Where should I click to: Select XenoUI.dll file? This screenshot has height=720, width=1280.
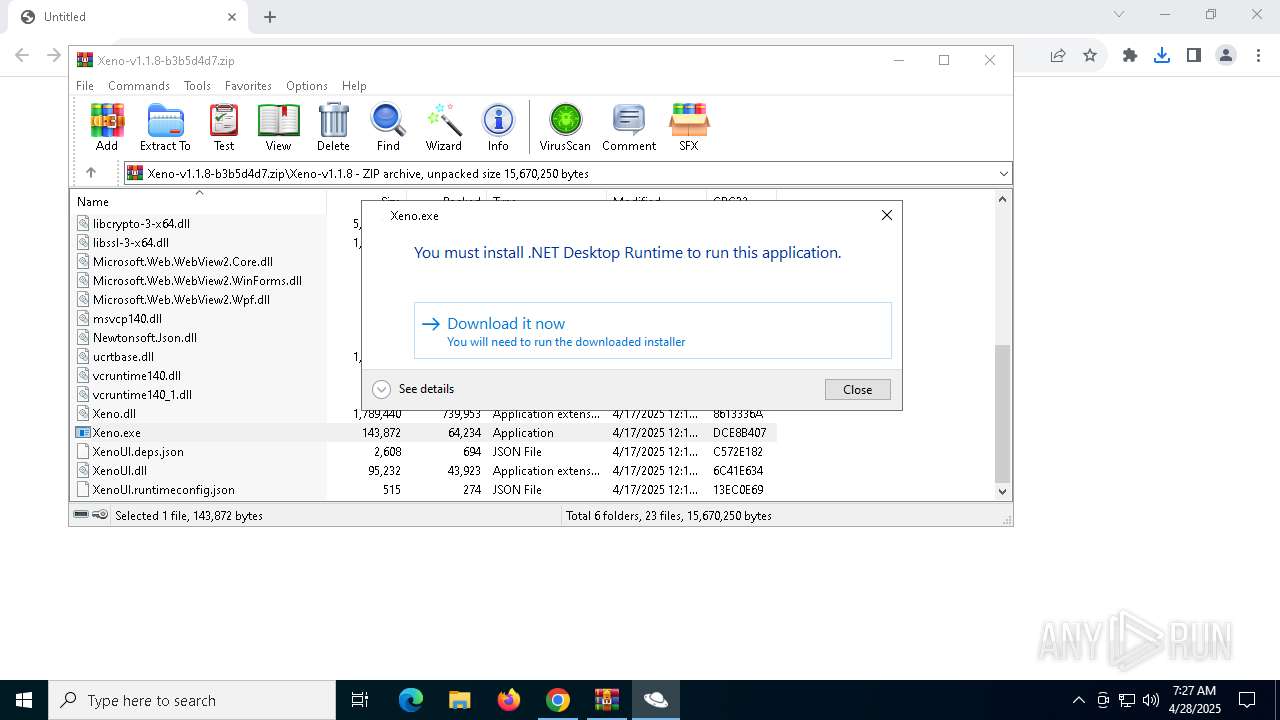click(x=119, y=471)
